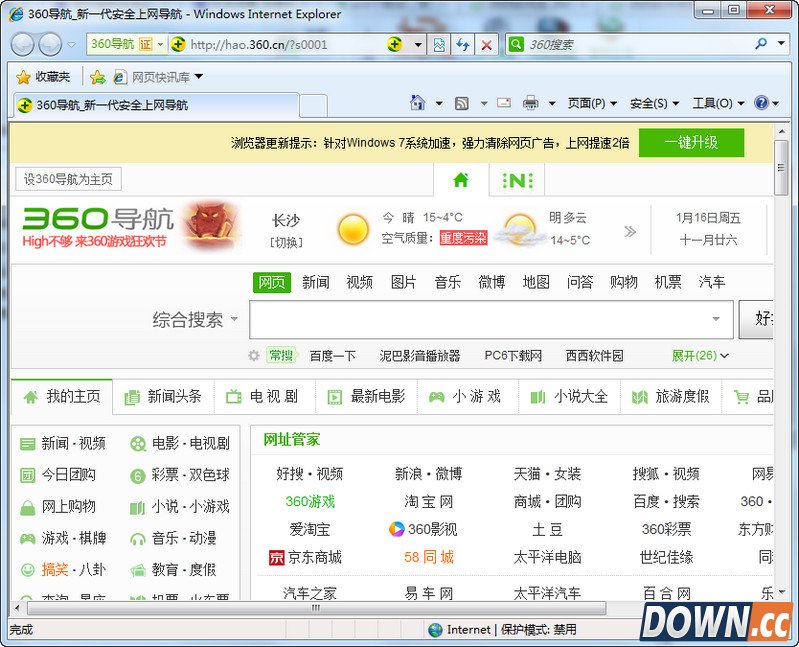This screenshot has width=799, height=647.
Task: Click the vertical scrollbar thumb
Action: pyautogui.click(x=781, y=168)
